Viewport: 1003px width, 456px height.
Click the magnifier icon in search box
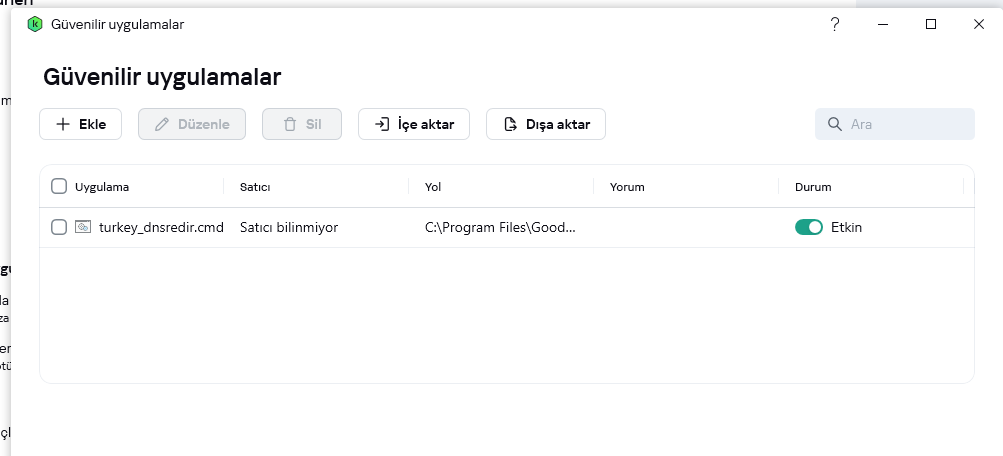[834, 125]
